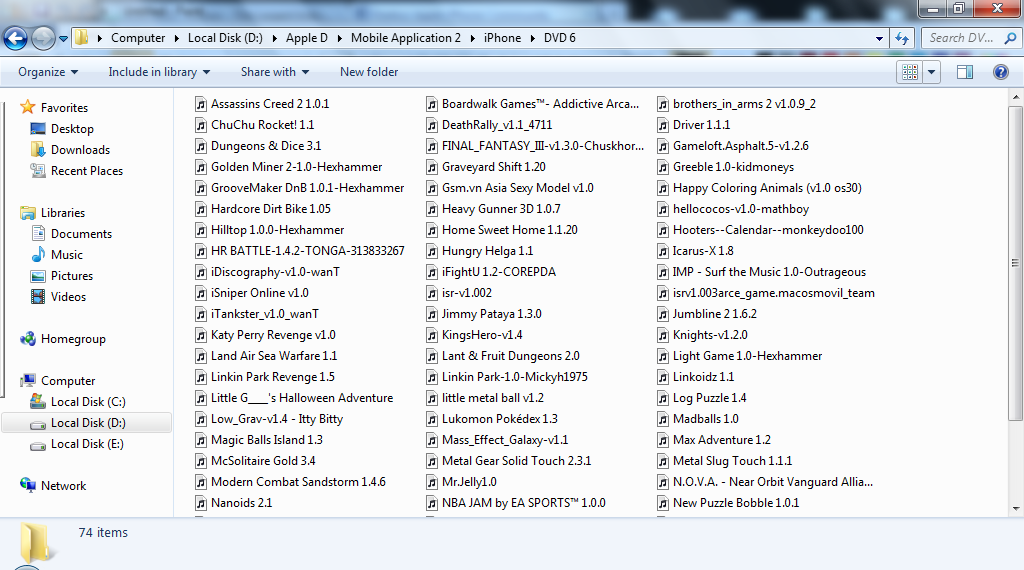Click the search magnifier icon
This screenshot has height=570, width=1024.
pyautogui.click(x=1010, y=38)
